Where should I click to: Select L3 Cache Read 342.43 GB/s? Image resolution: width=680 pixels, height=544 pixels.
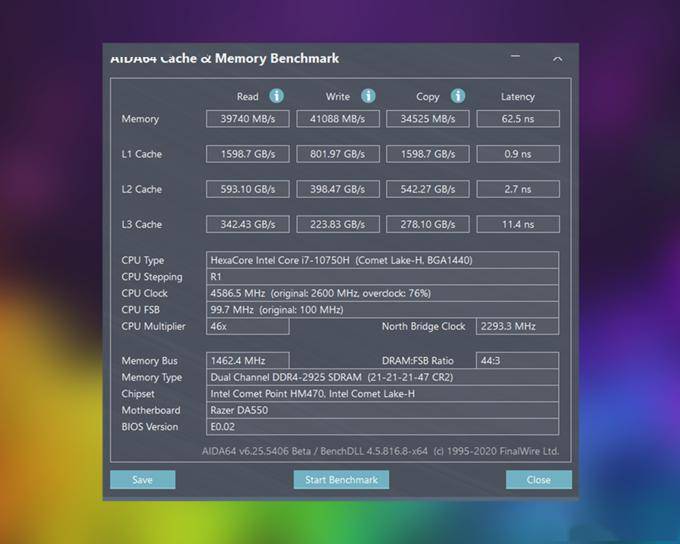coord(248,224)
